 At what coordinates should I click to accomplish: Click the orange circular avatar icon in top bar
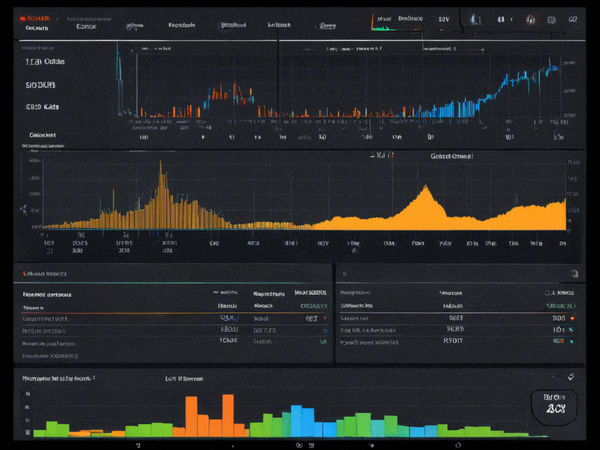[x=530, y=20]
